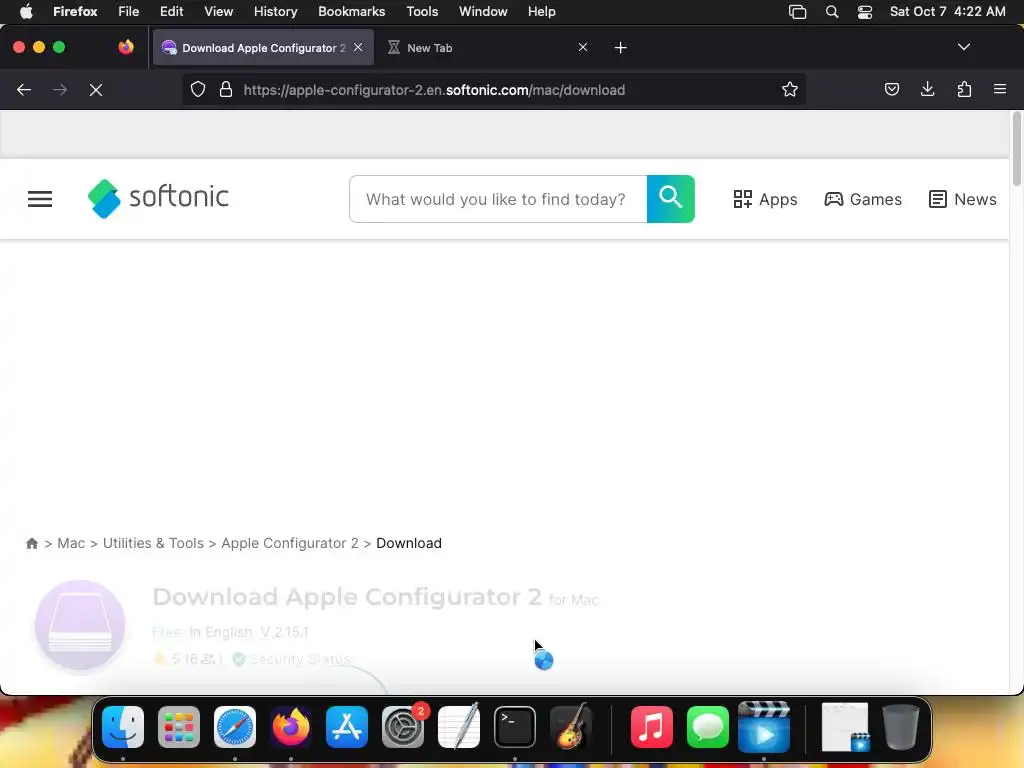Open Control Center in menu bar

click(x=865, y=12)
